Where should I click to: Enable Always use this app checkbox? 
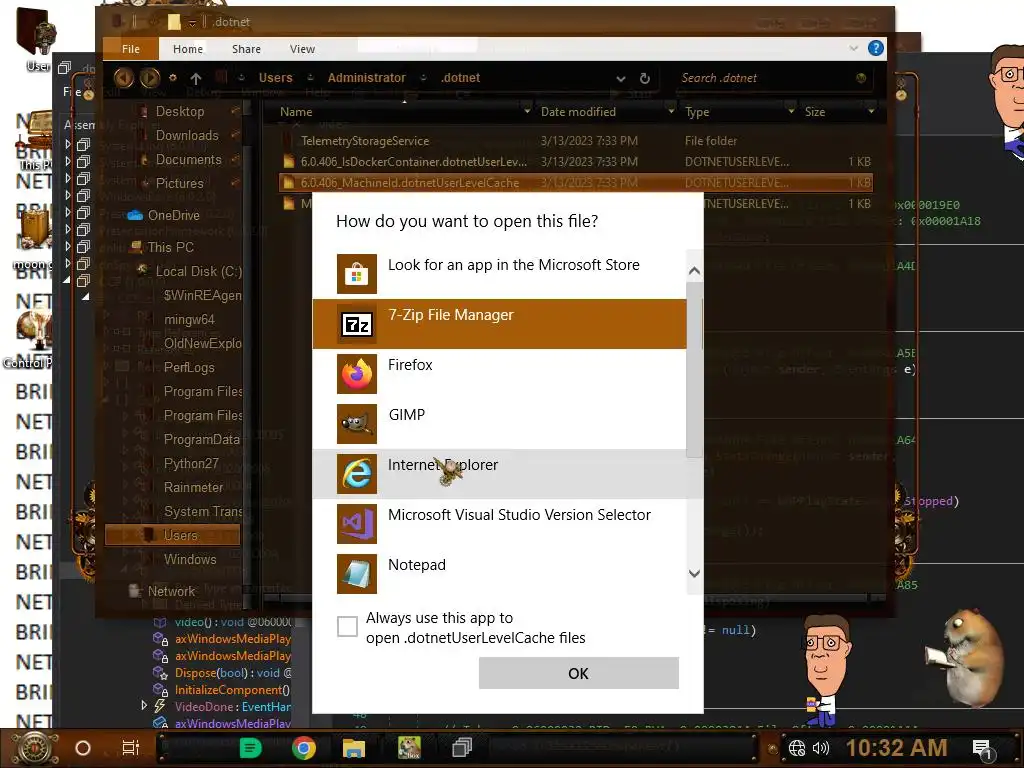pyautogui.click(x=347, y=626)
